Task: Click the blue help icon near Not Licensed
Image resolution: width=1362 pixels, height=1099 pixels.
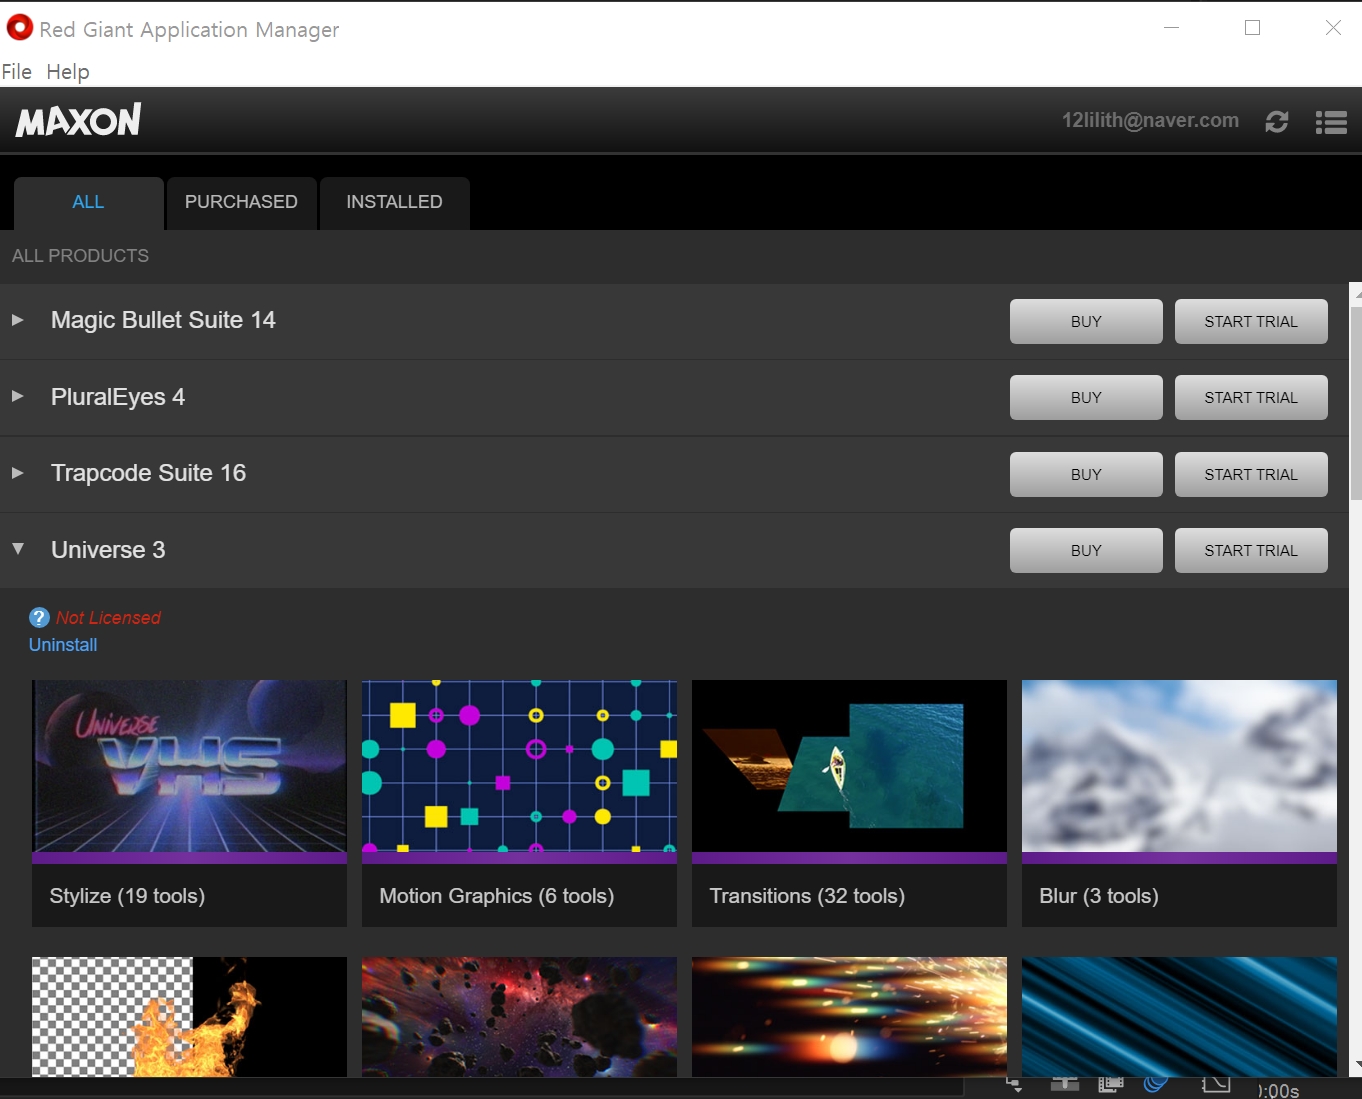Action: click(x=39, y=618)
